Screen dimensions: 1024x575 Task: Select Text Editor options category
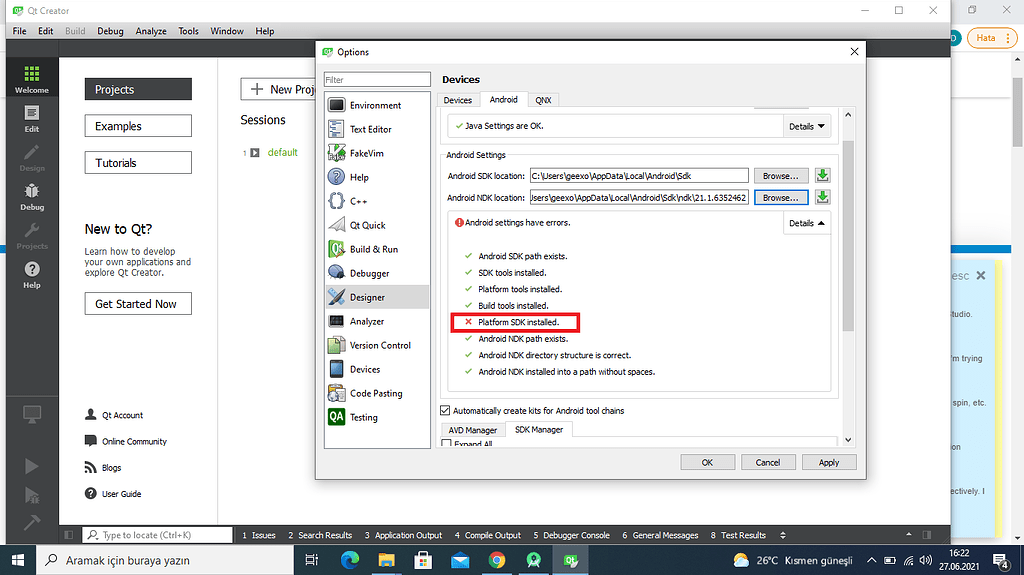[x=377, y=129]
